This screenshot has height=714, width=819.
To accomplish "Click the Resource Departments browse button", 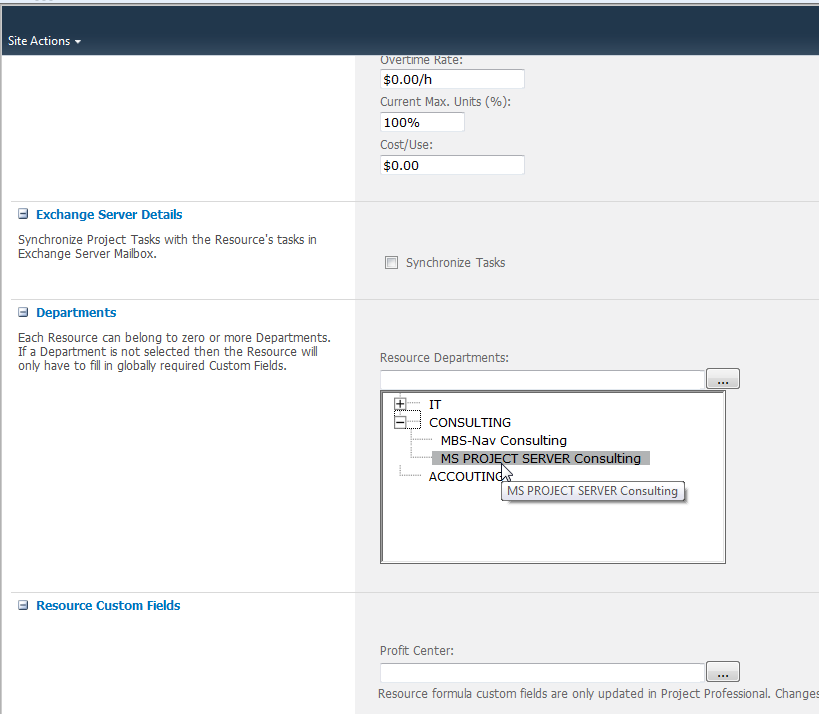I will click(722, 379).
